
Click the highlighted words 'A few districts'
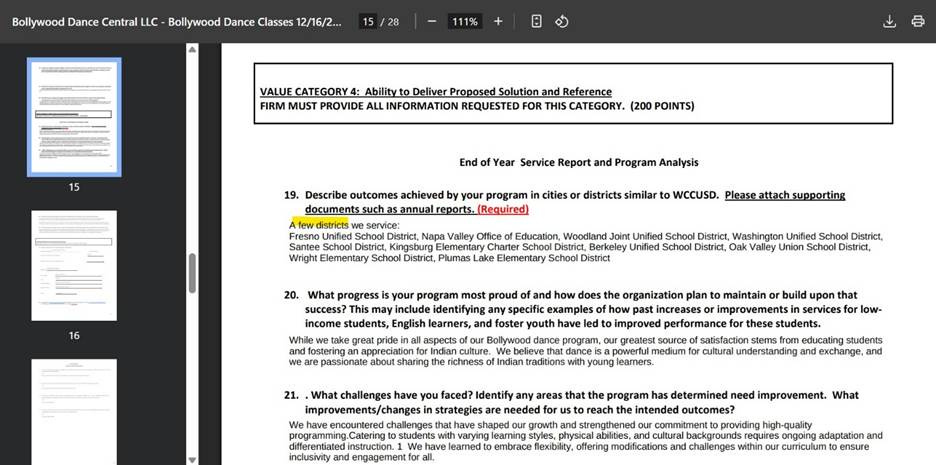click(x=319, y=225)
